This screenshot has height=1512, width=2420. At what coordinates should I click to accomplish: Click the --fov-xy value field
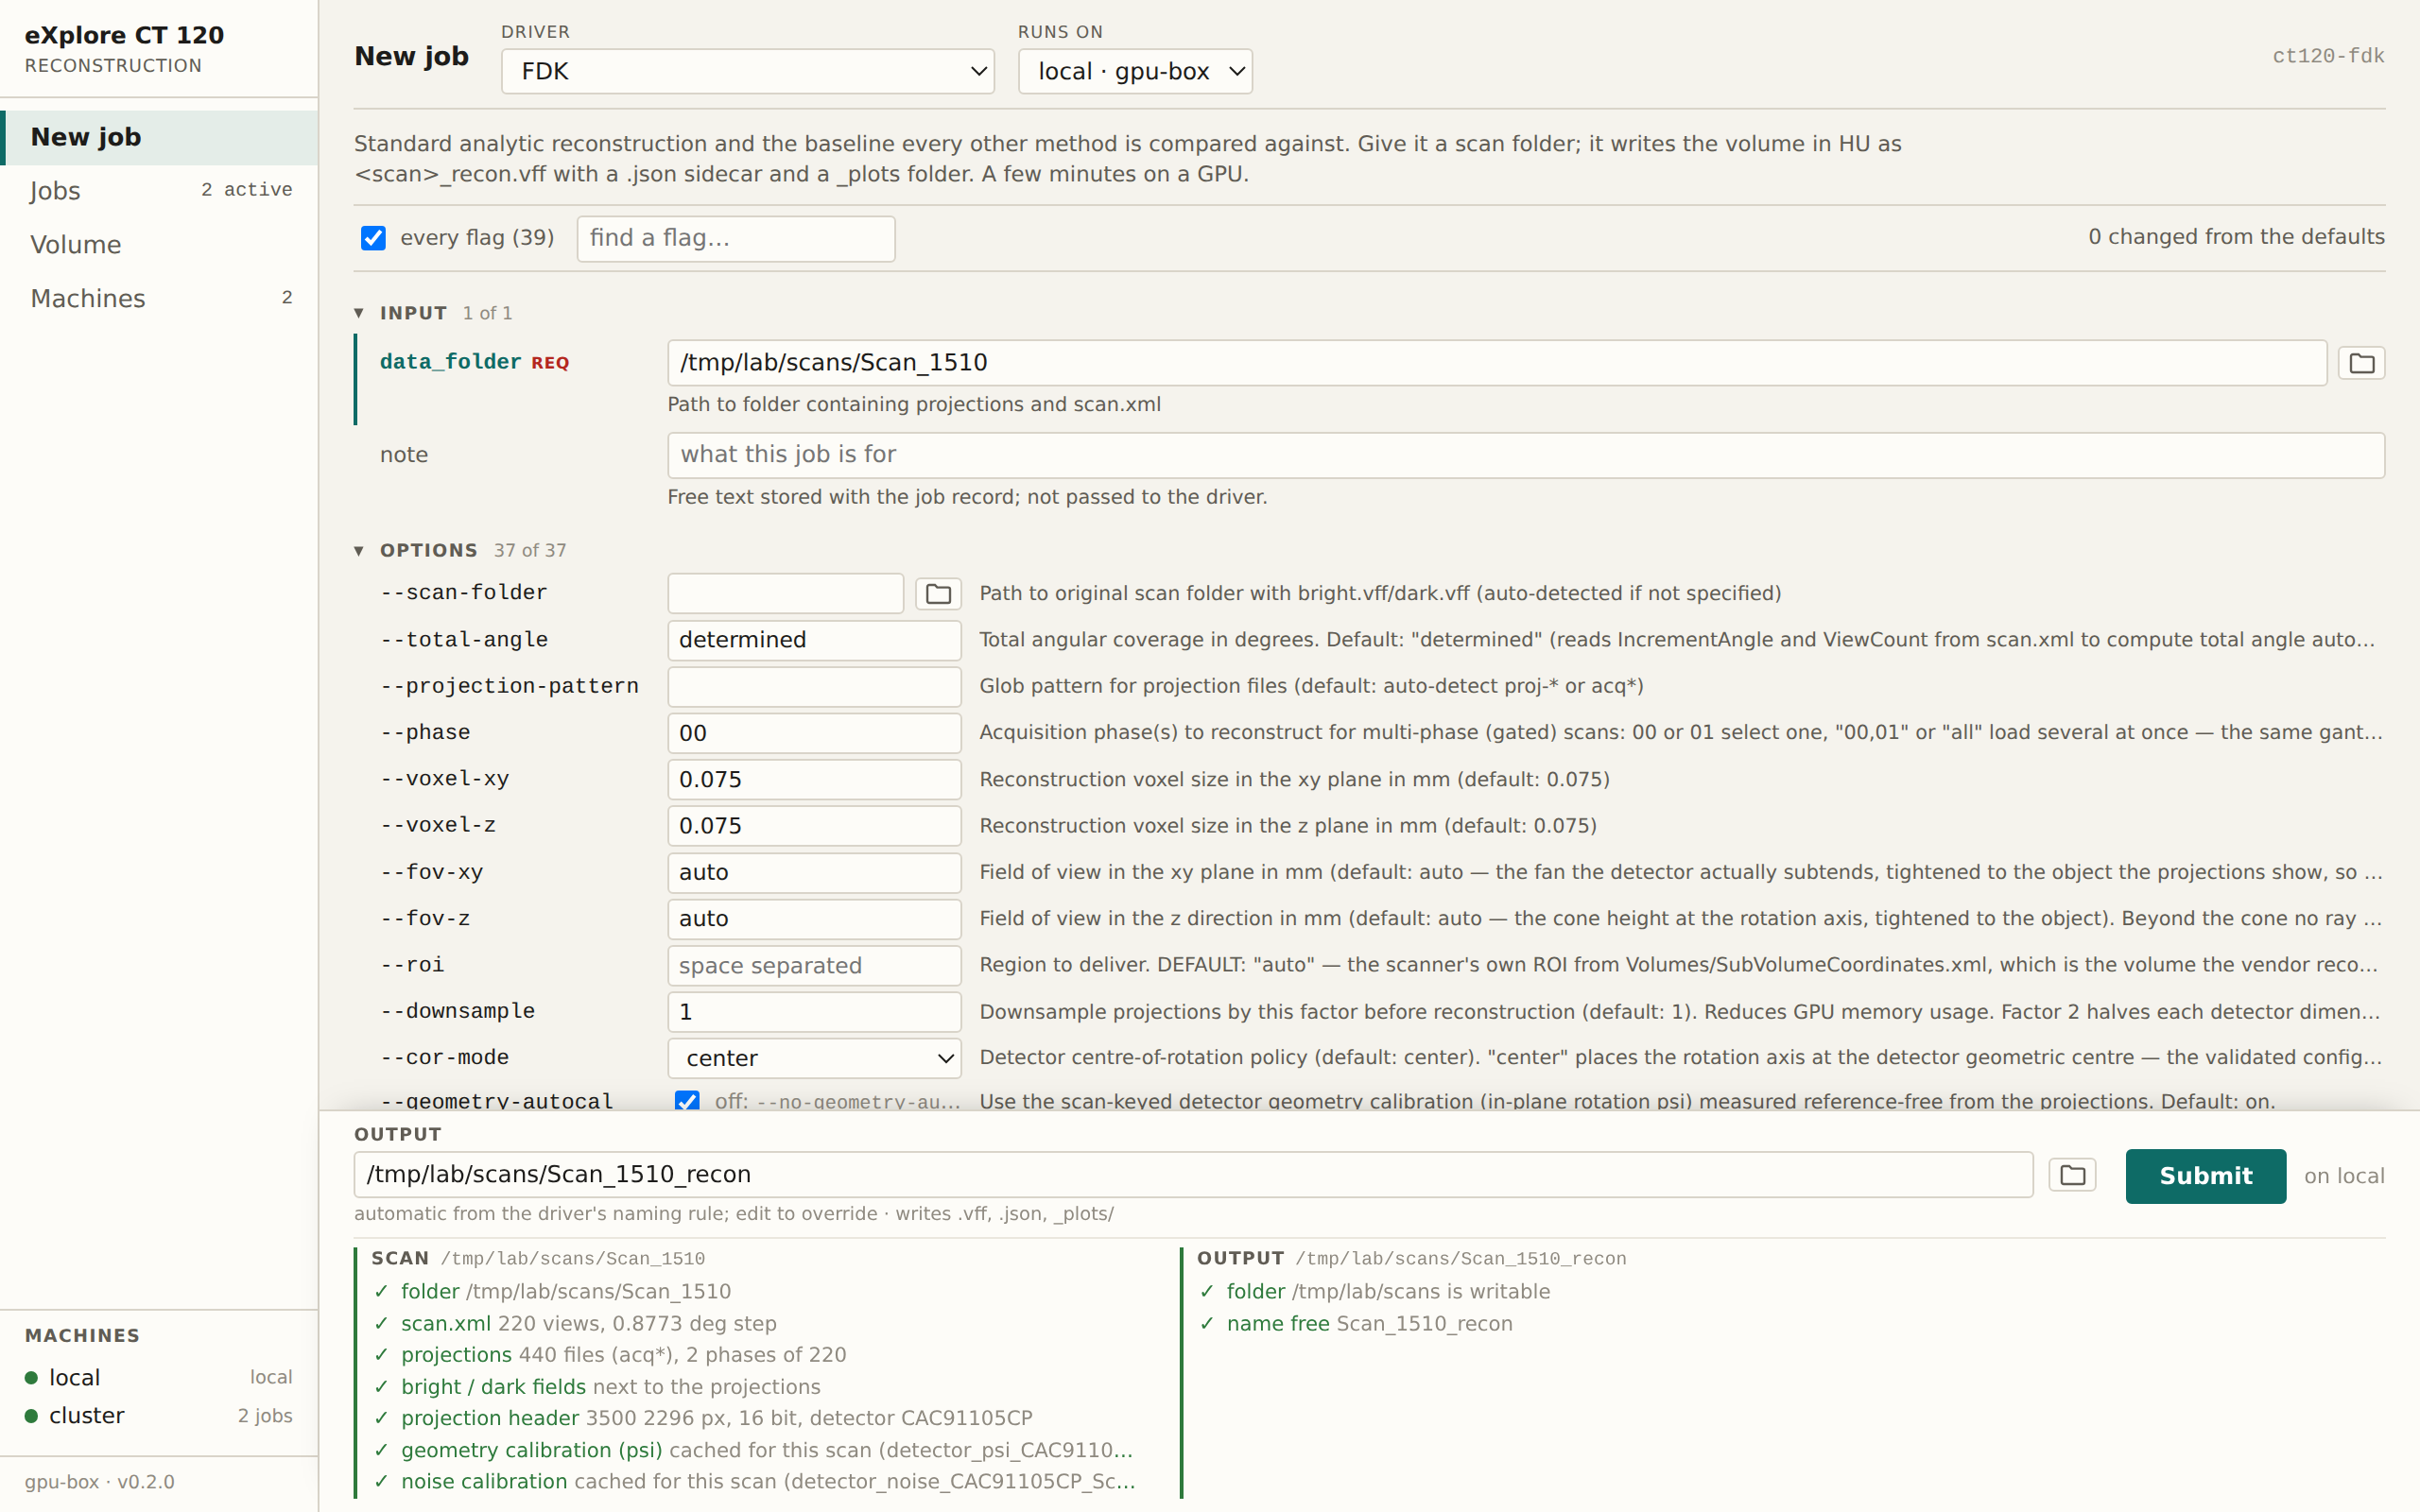tap(814, 872)
